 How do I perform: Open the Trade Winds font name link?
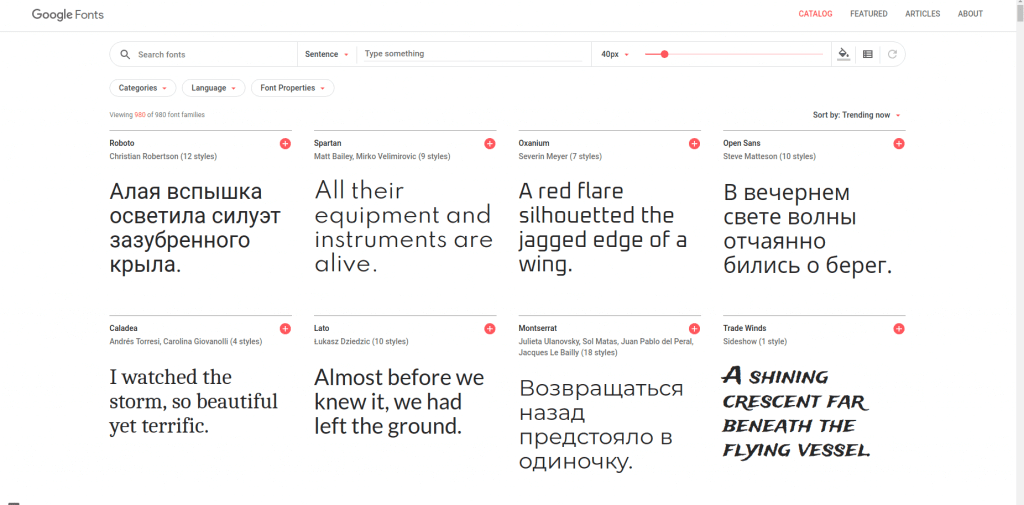coord(744,328)
